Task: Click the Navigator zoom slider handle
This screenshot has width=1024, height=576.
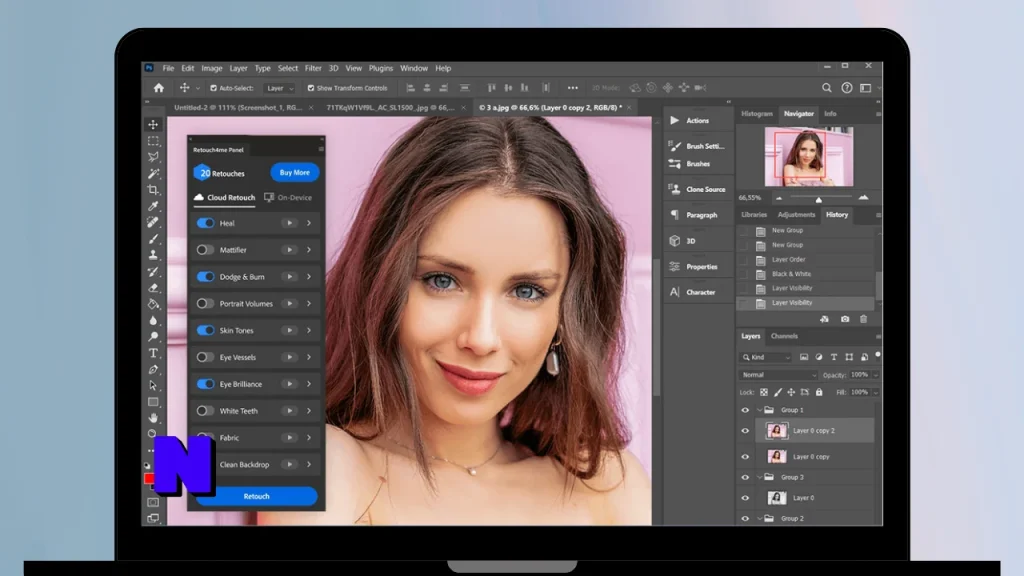Action: click(818, 199)
